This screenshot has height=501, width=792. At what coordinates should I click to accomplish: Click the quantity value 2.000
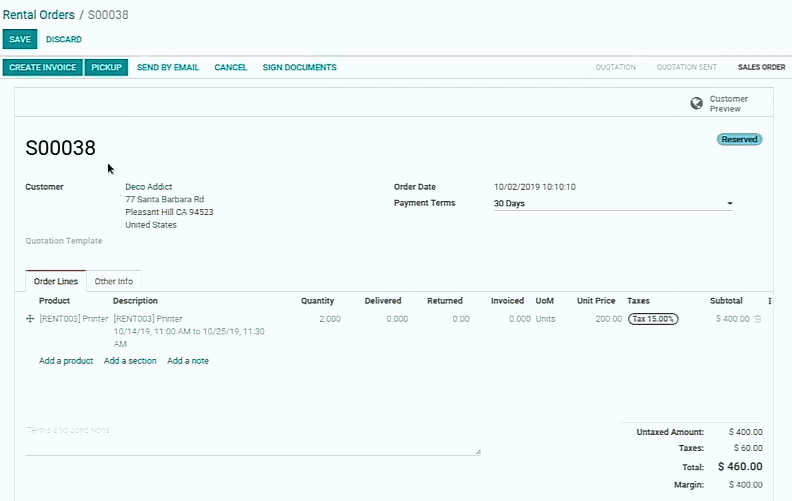(x=330, y=319)
